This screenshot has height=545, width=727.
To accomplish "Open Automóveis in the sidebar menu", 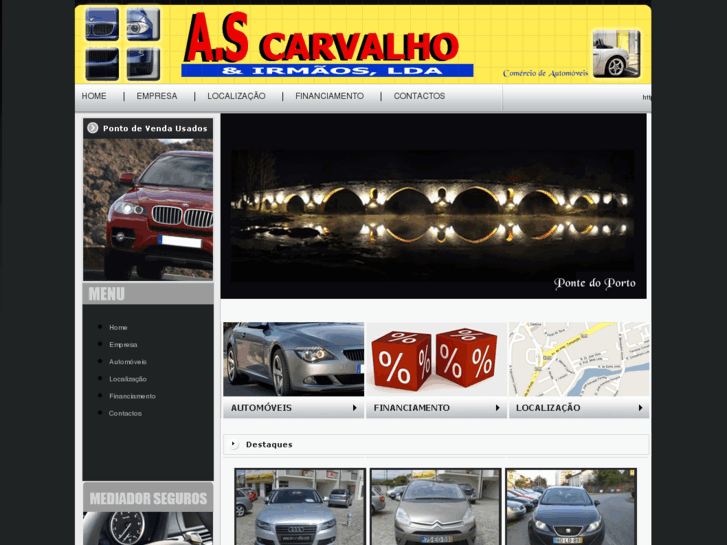I will tap(128, 362).
